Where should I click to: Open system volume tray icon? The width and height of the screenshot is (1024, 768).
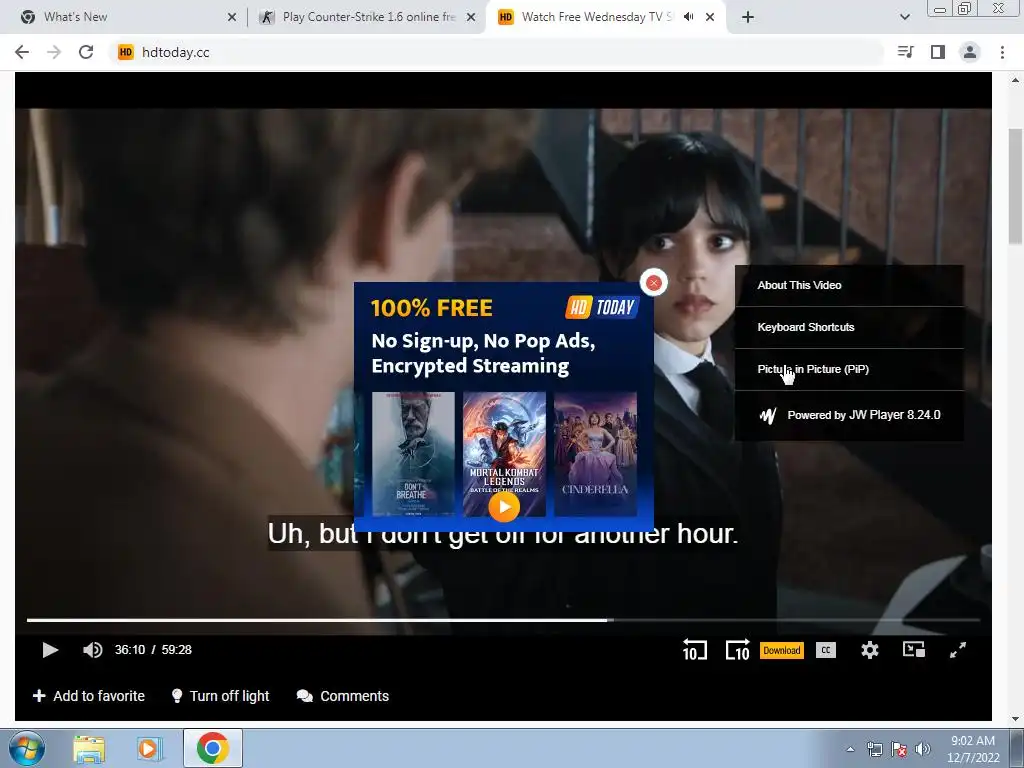[x=923, y=749]
